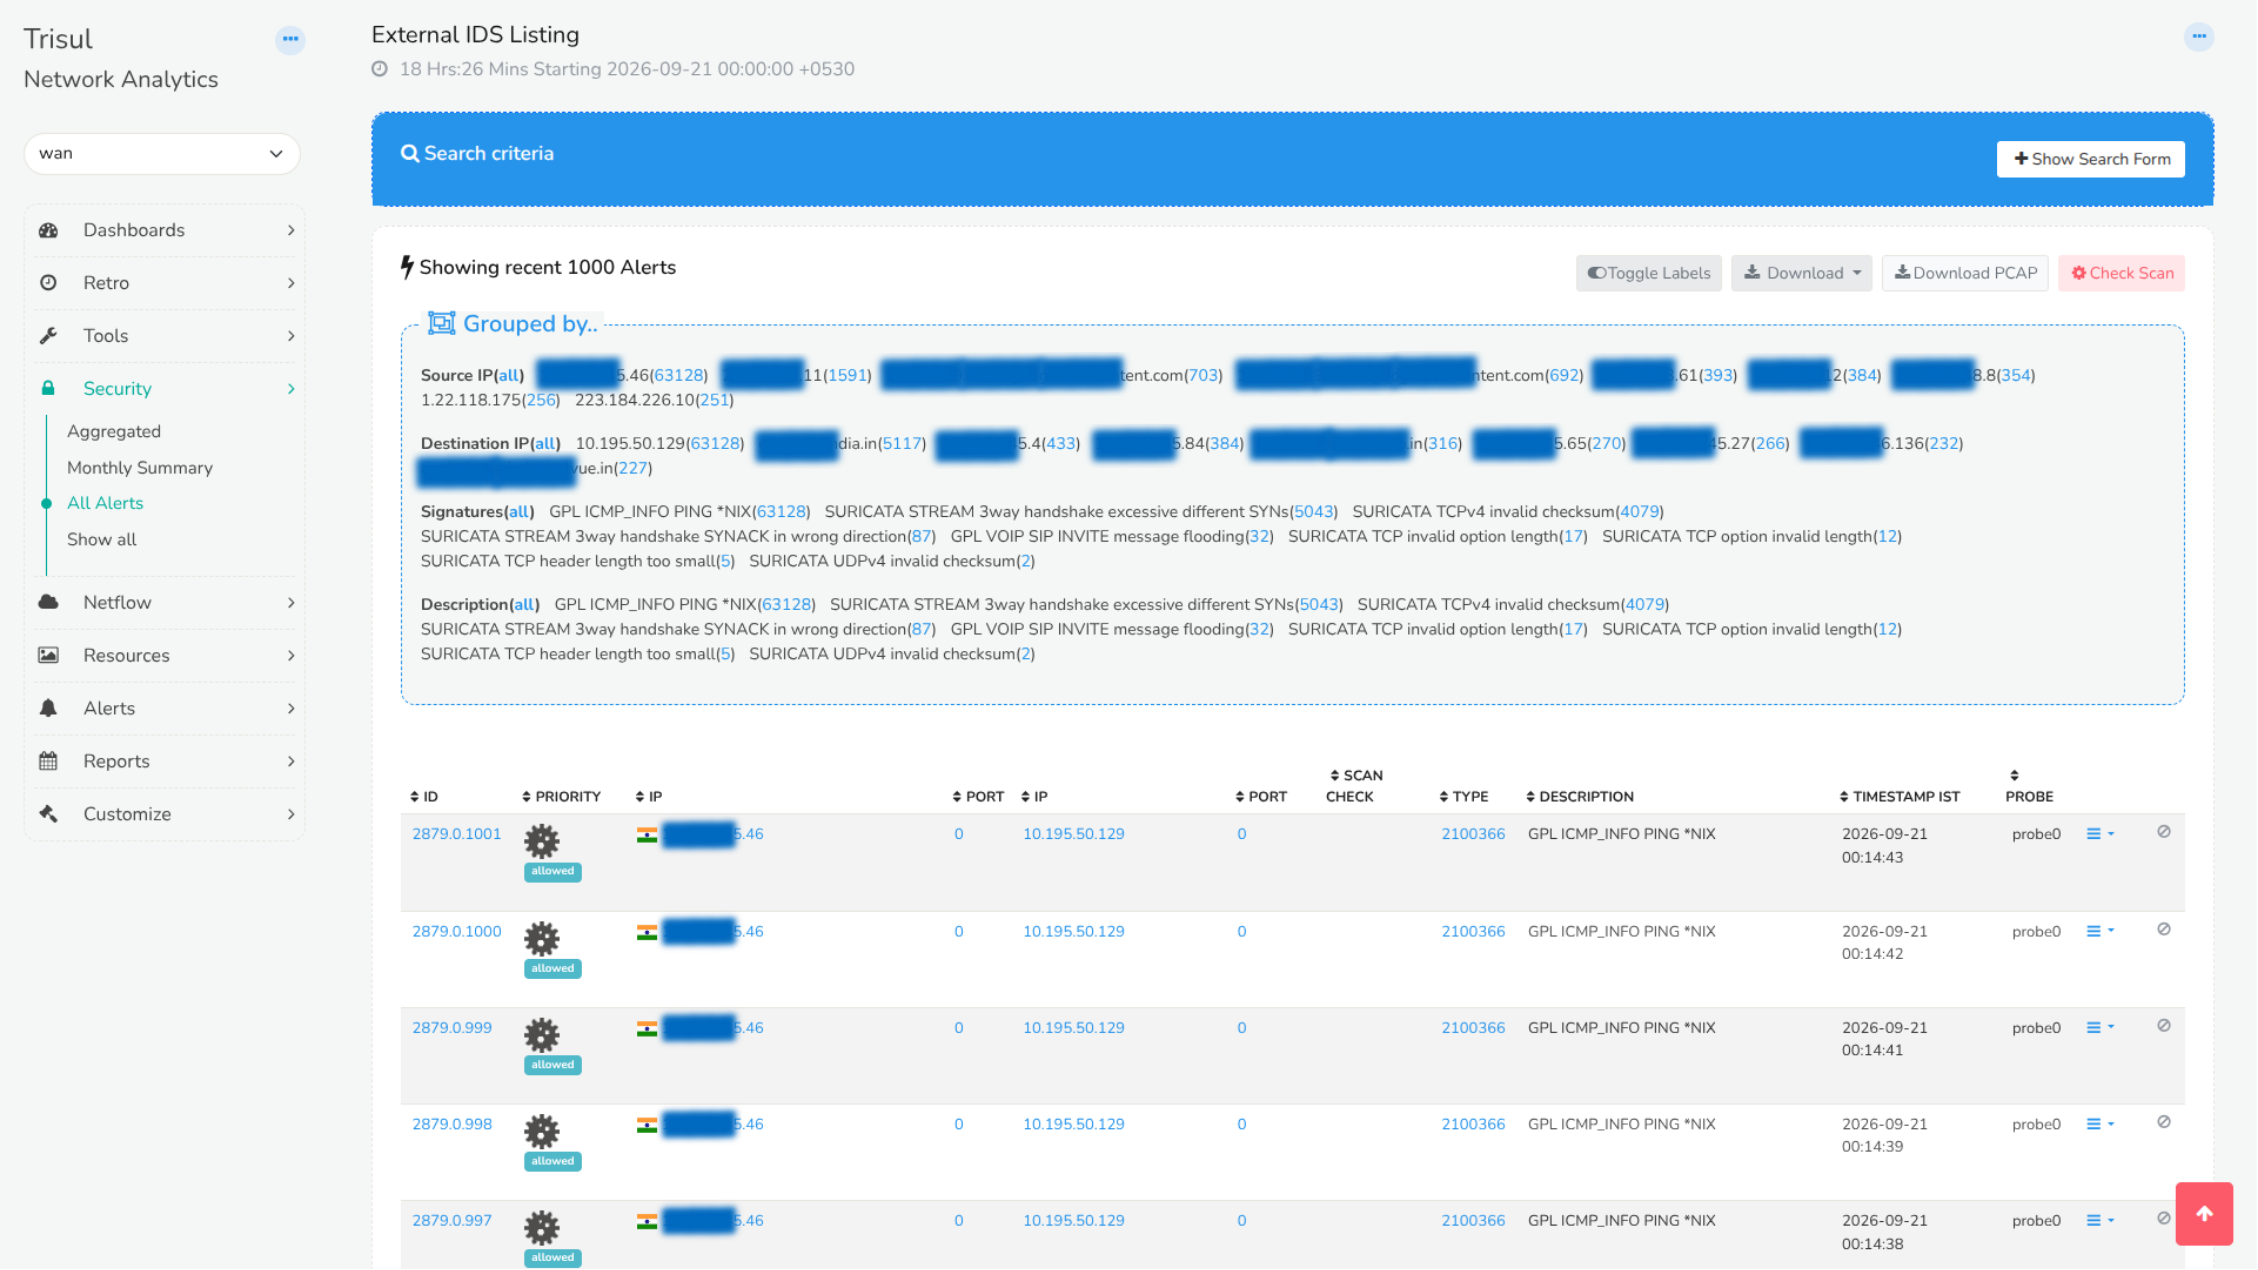Click the Resources image icon

tap(48, 655)
